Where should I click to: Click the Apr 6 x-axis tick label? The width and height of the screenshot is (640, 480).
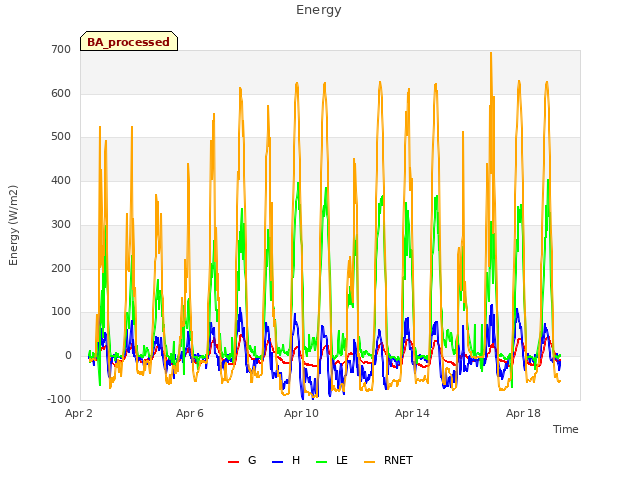tap(190, 413)
